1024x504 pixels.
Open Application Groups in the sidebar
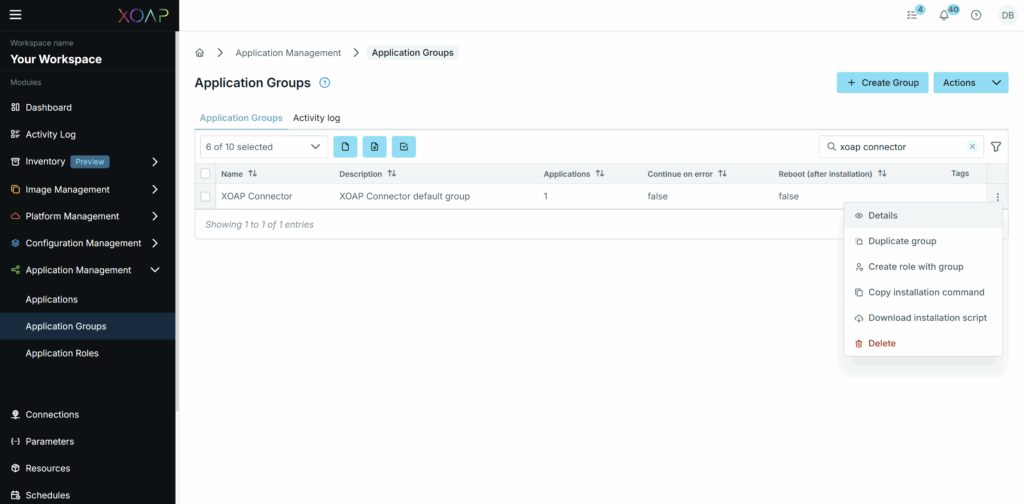tap(88, 326)
